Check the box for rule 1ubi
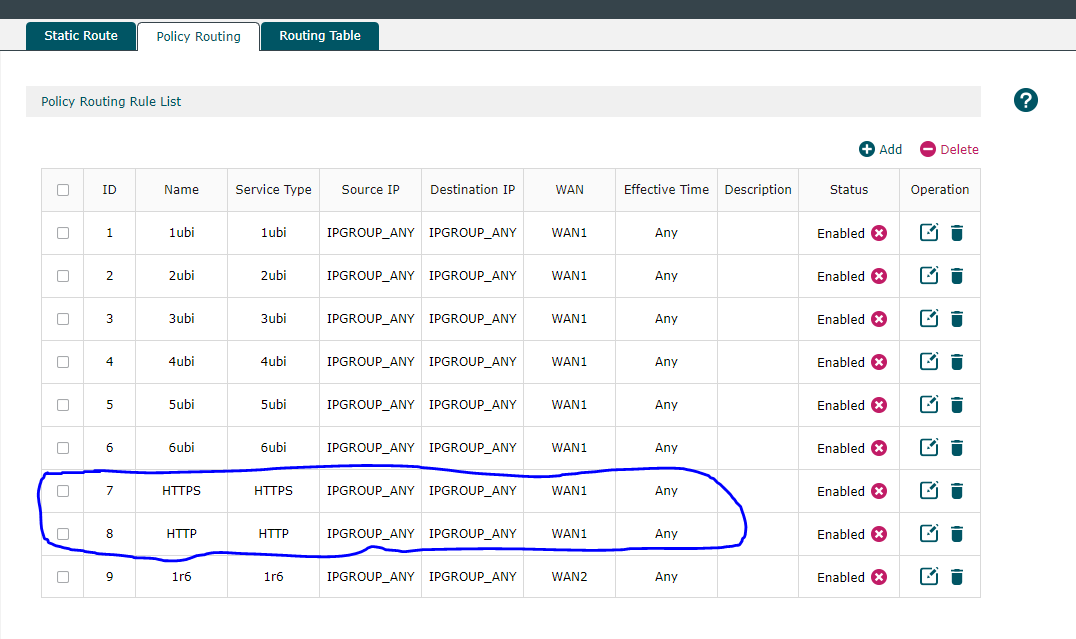1076x639 pixels. point(63,233)
